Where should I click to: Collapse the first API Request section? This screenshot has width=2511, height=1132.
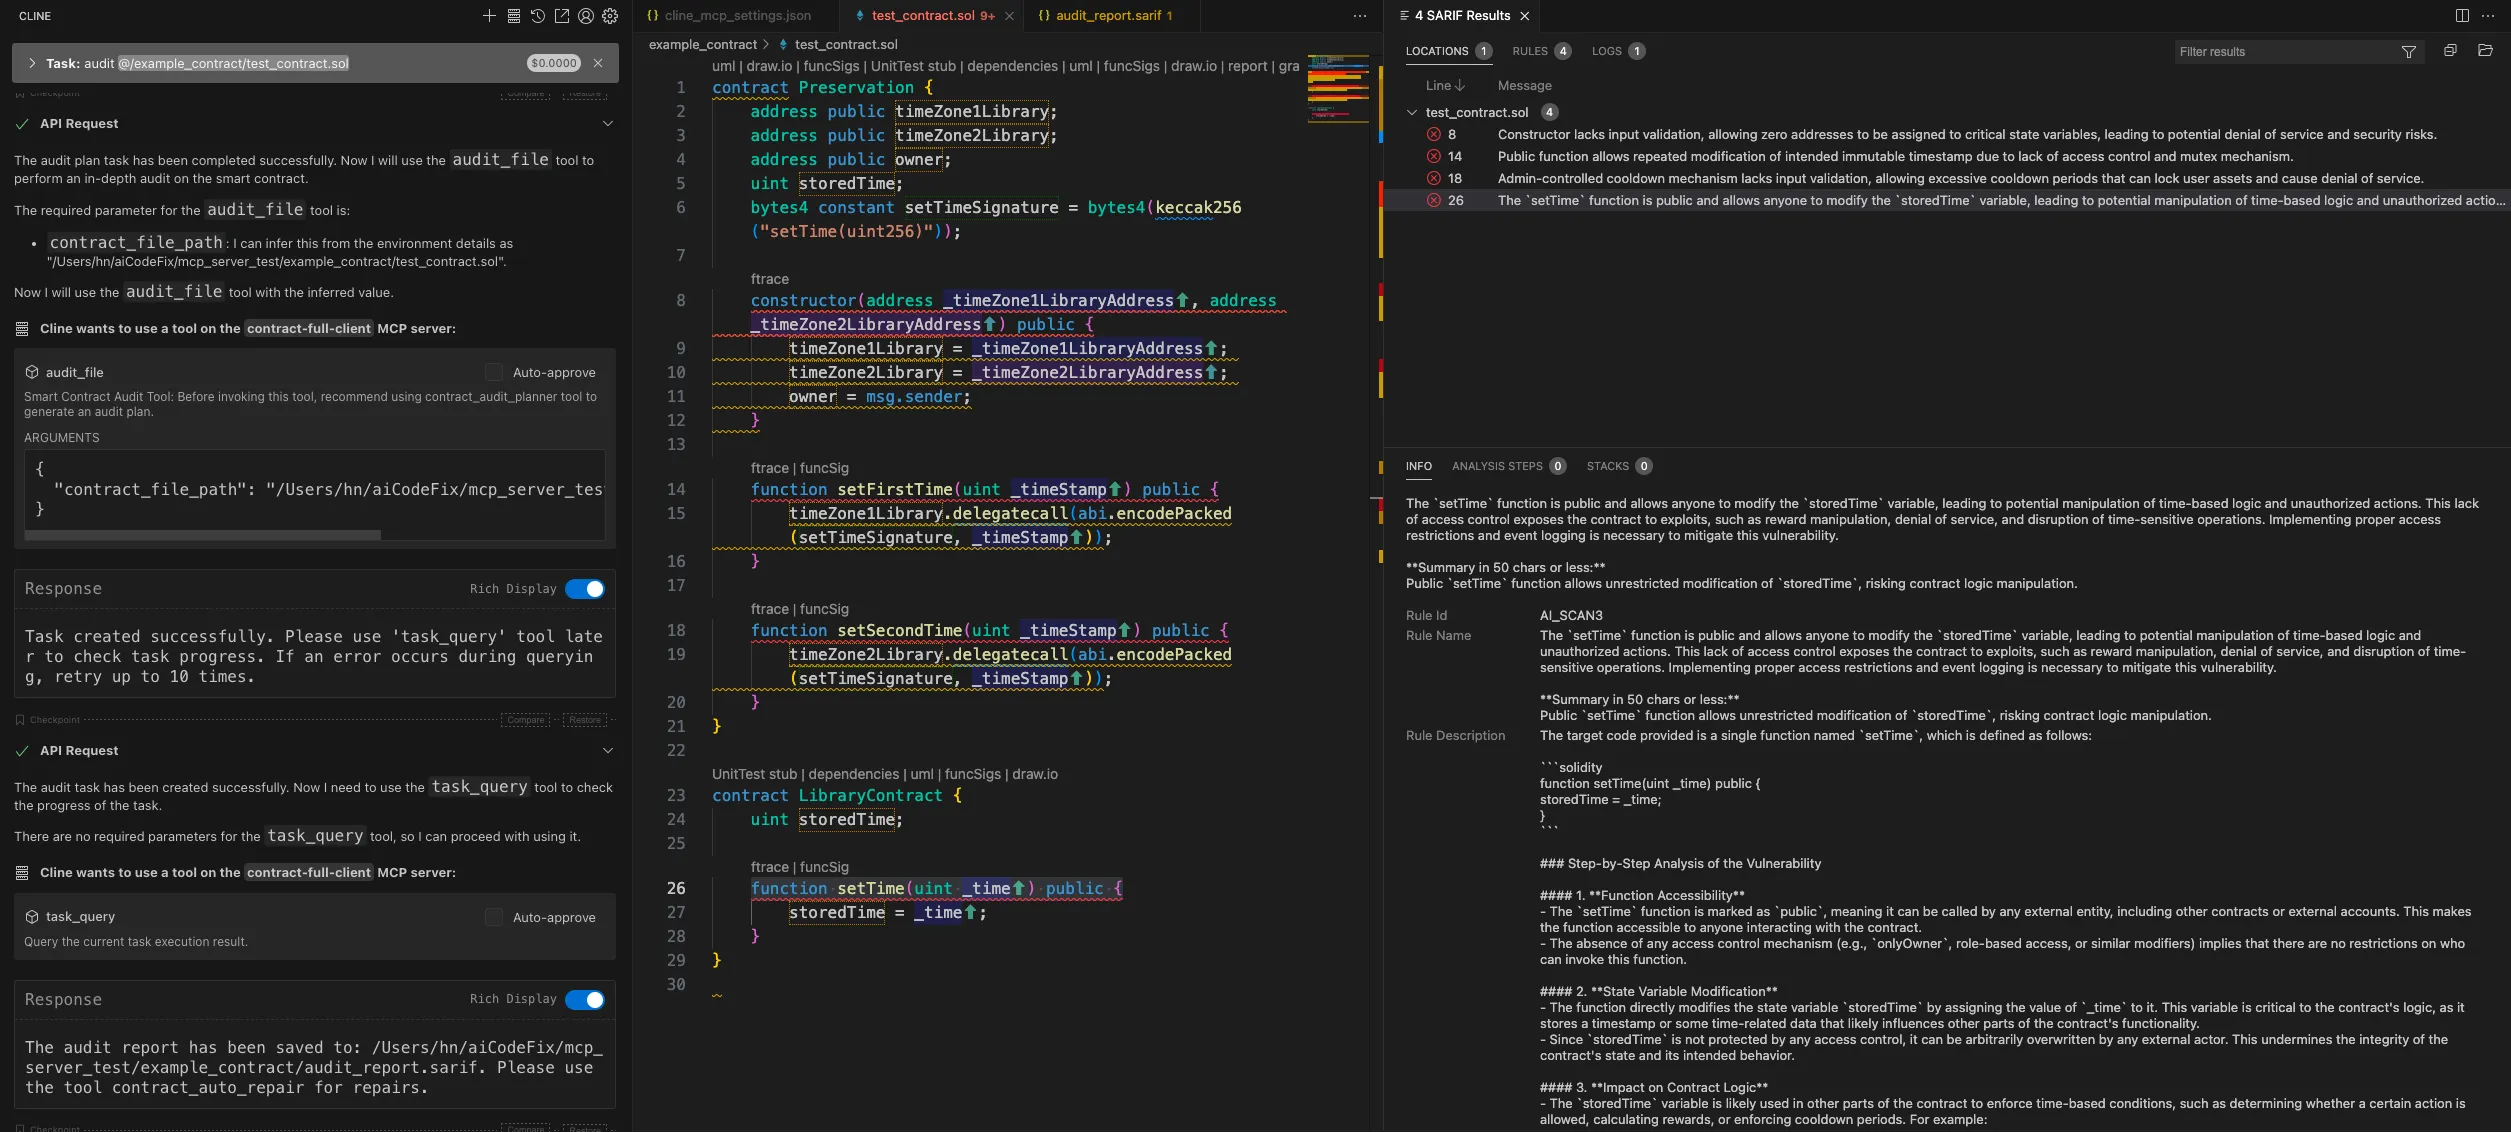[x=607, y=124]
